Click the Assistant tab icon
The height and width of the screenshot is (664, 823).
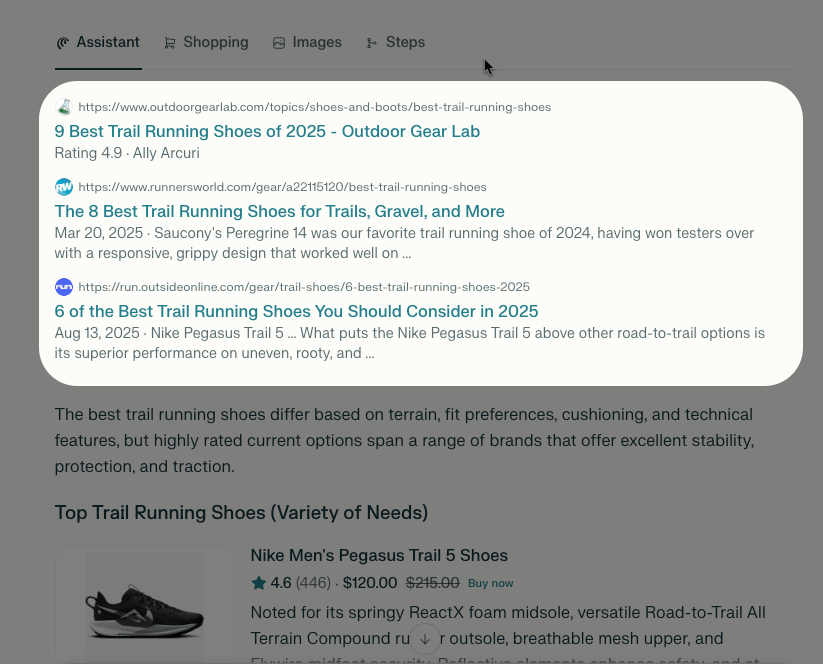[63, 43]
